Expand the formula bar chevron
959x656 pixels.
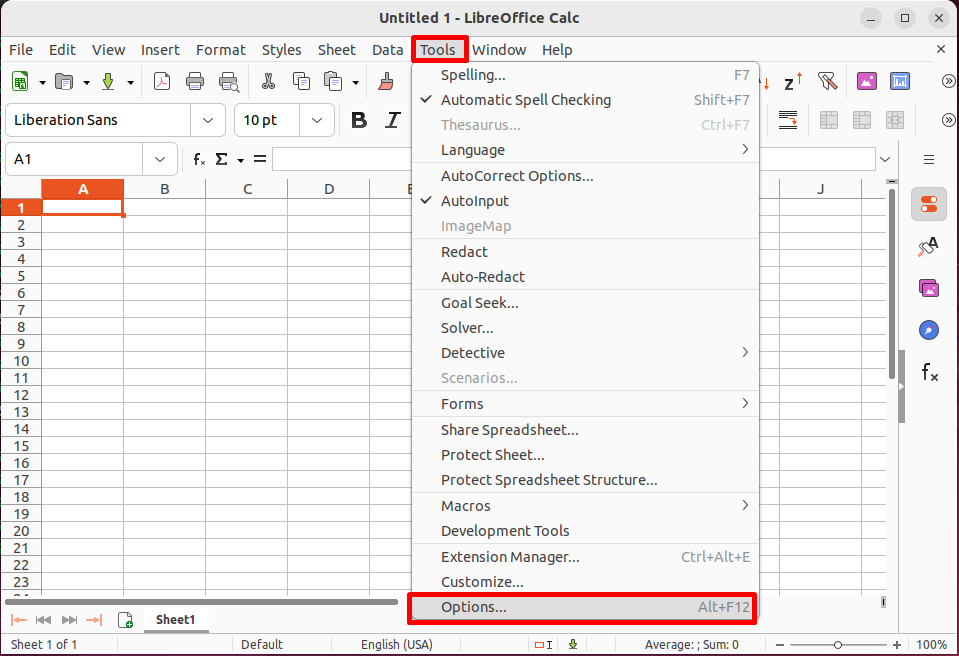click(x=885, y=160)
